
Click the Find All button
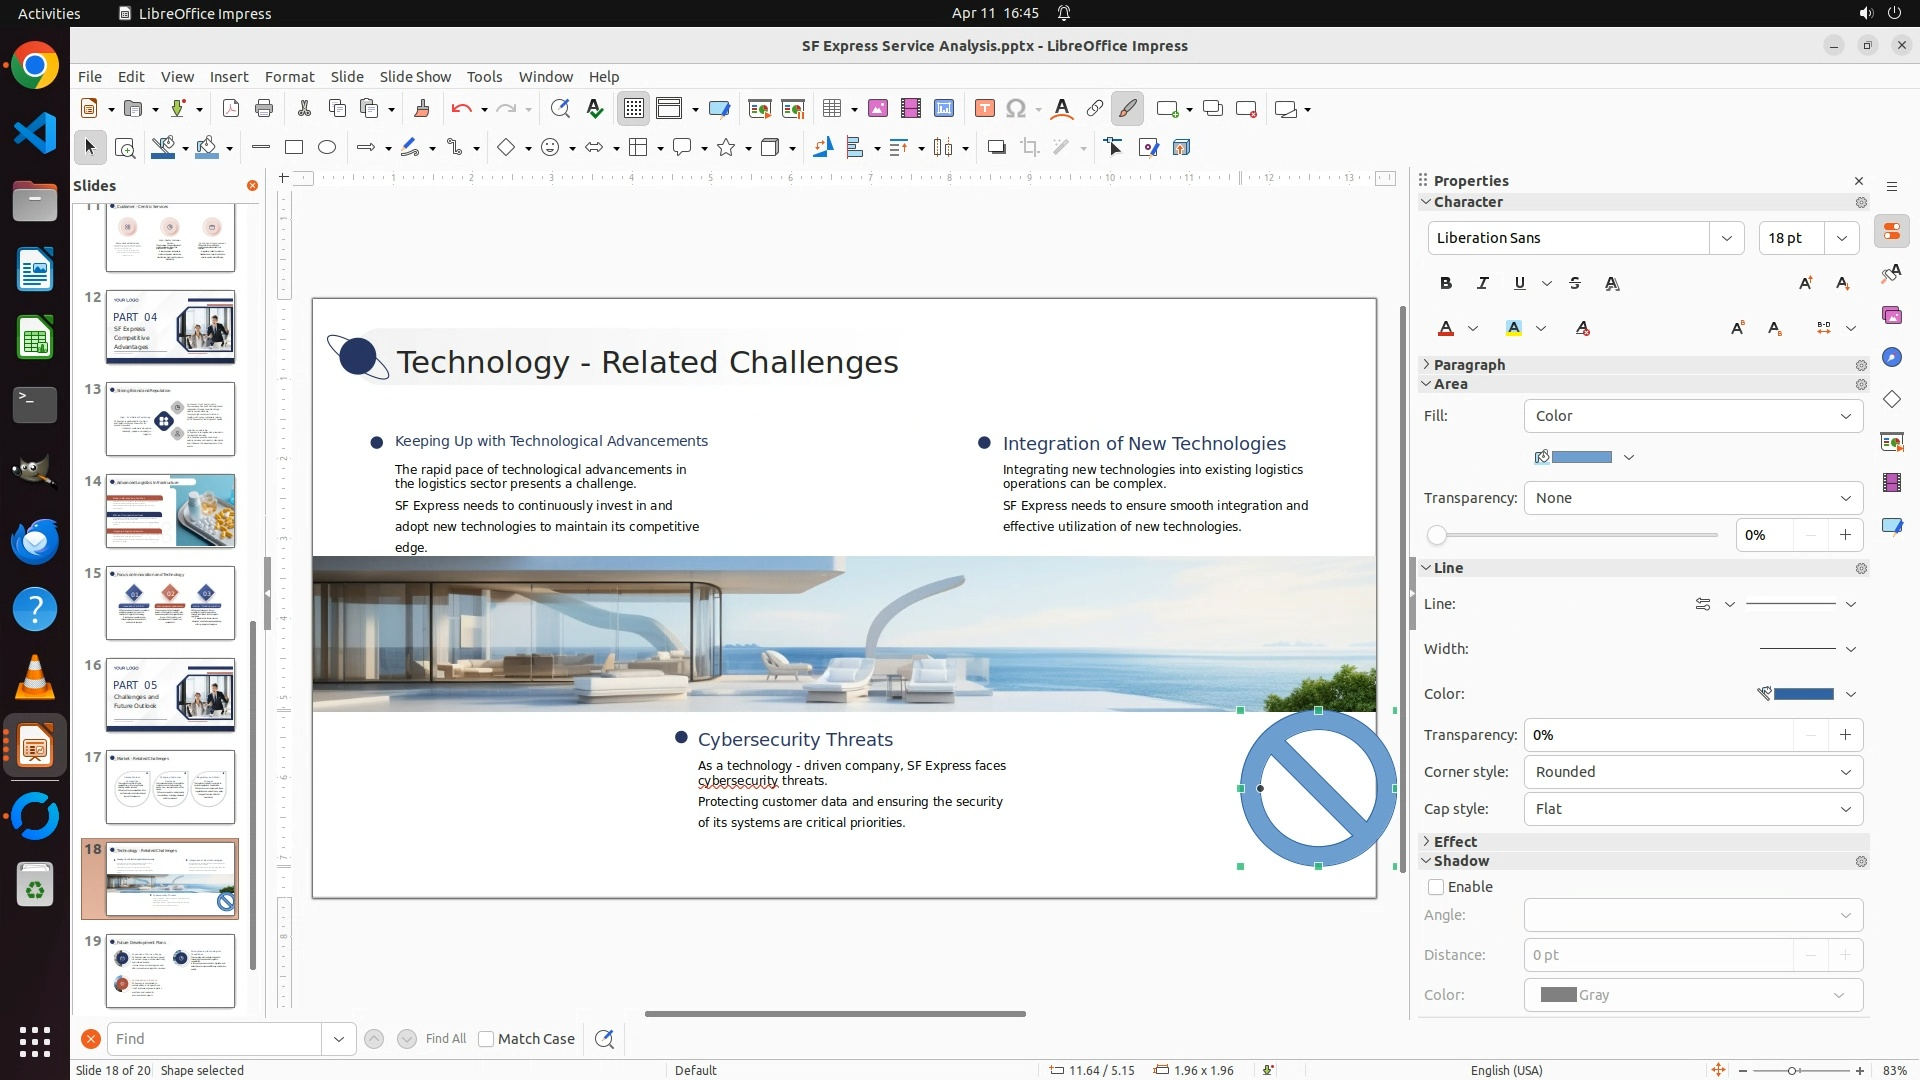(445, 1039)
